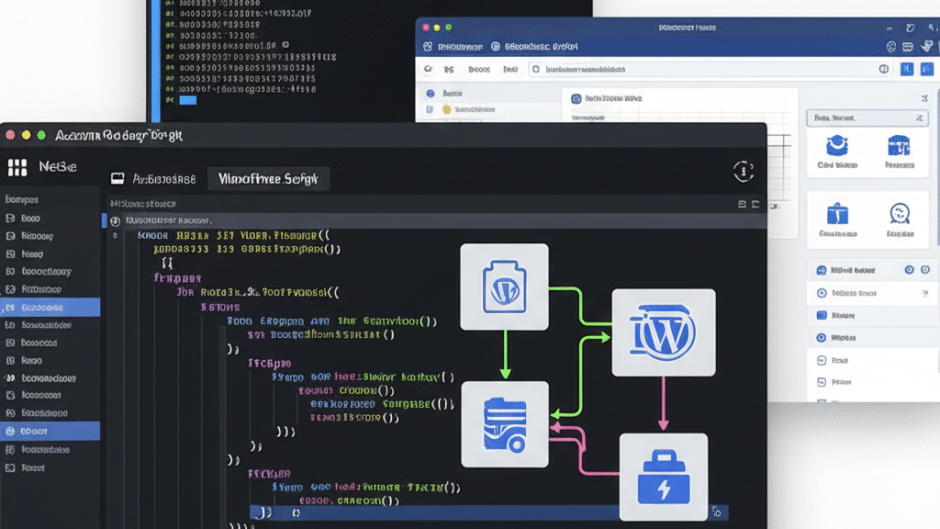Click the globe icon at right of blue toolbar
Viewport: 940px width, 529px height.
coord(891,46)
